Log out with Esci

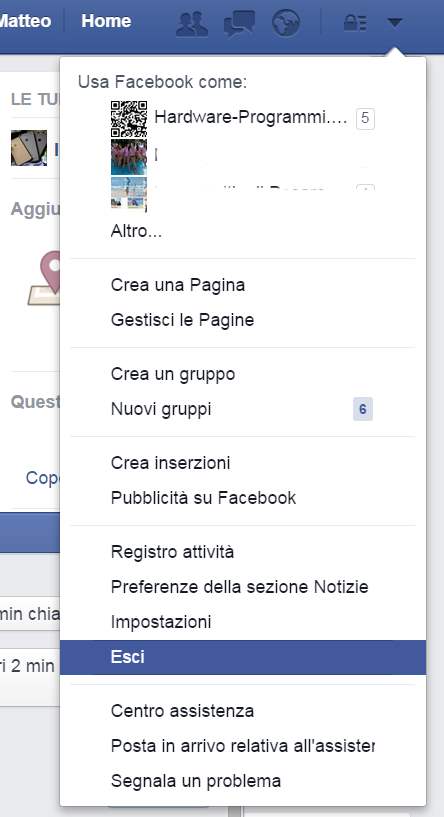(243, 657)
